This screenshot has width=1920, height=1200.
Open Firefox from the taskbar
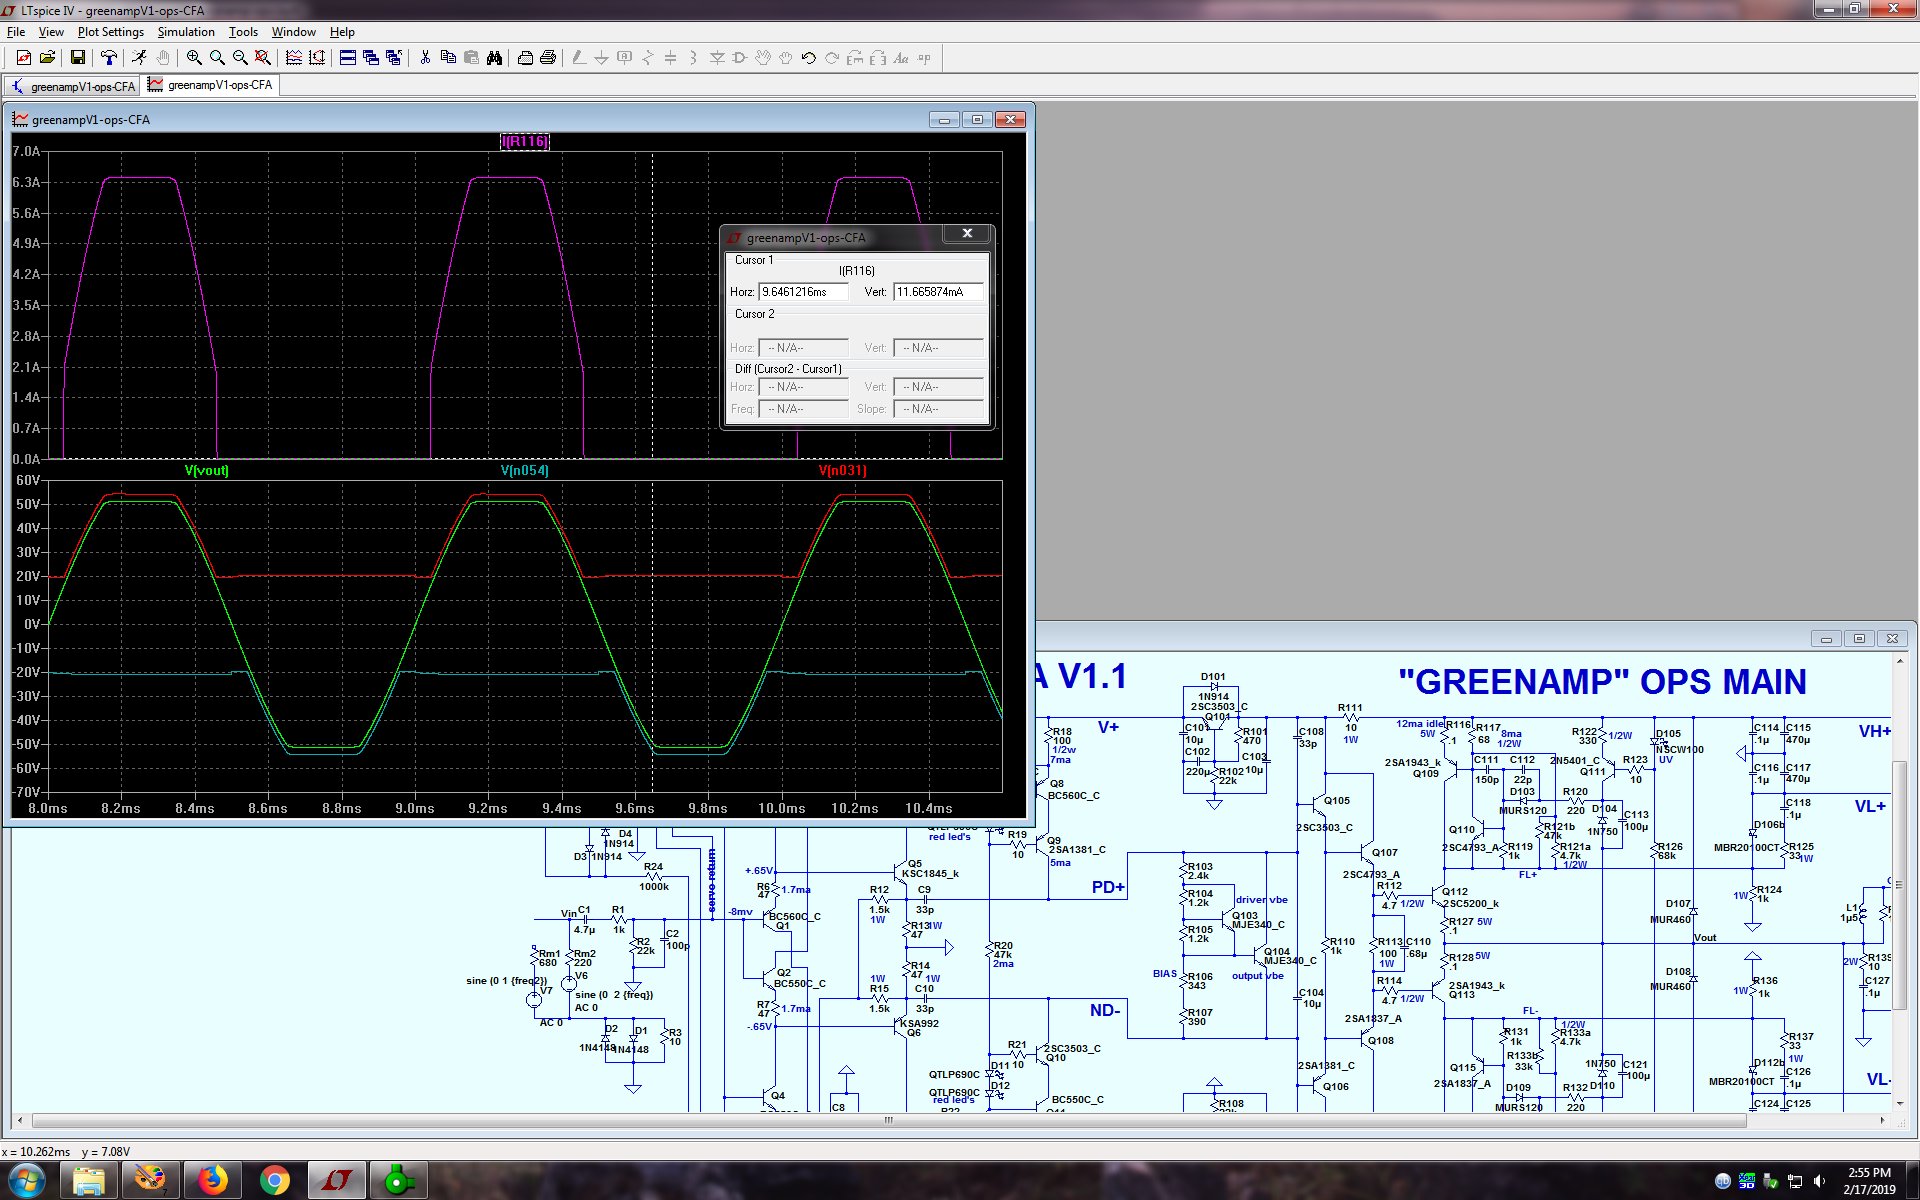pyautogui.click(x=212, y=1181)
